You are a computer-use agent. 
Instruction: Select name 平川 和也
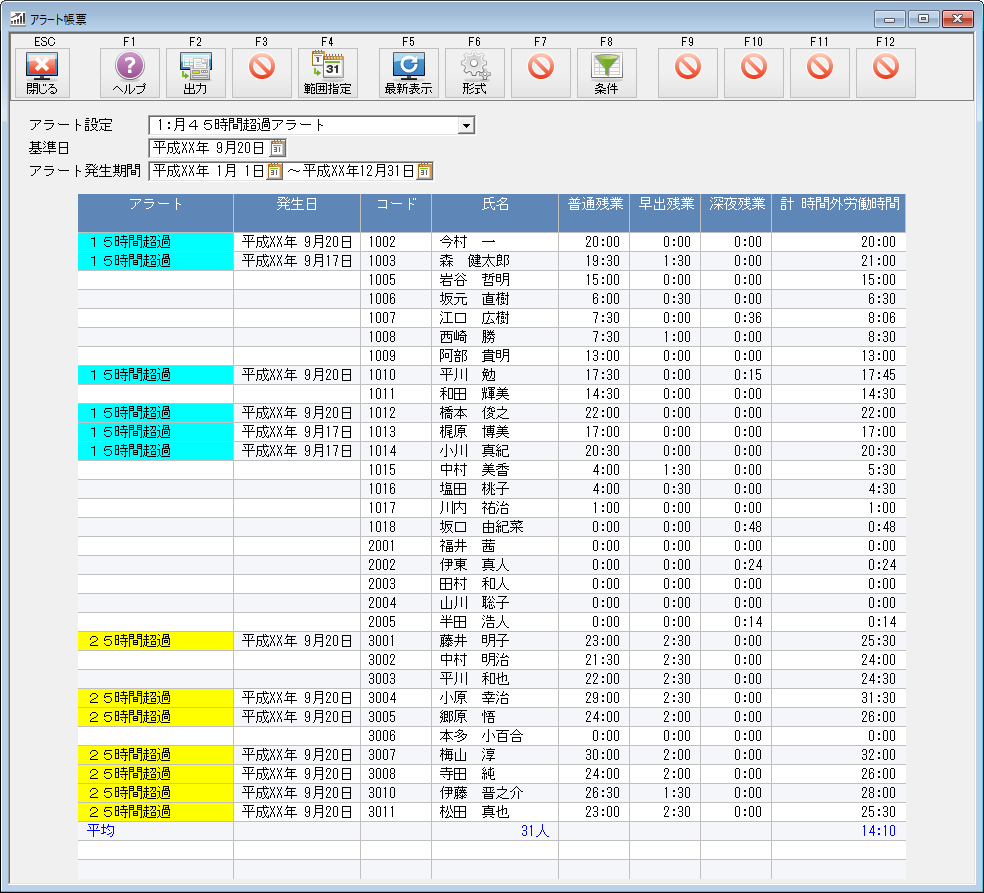(x=495, y=678)
